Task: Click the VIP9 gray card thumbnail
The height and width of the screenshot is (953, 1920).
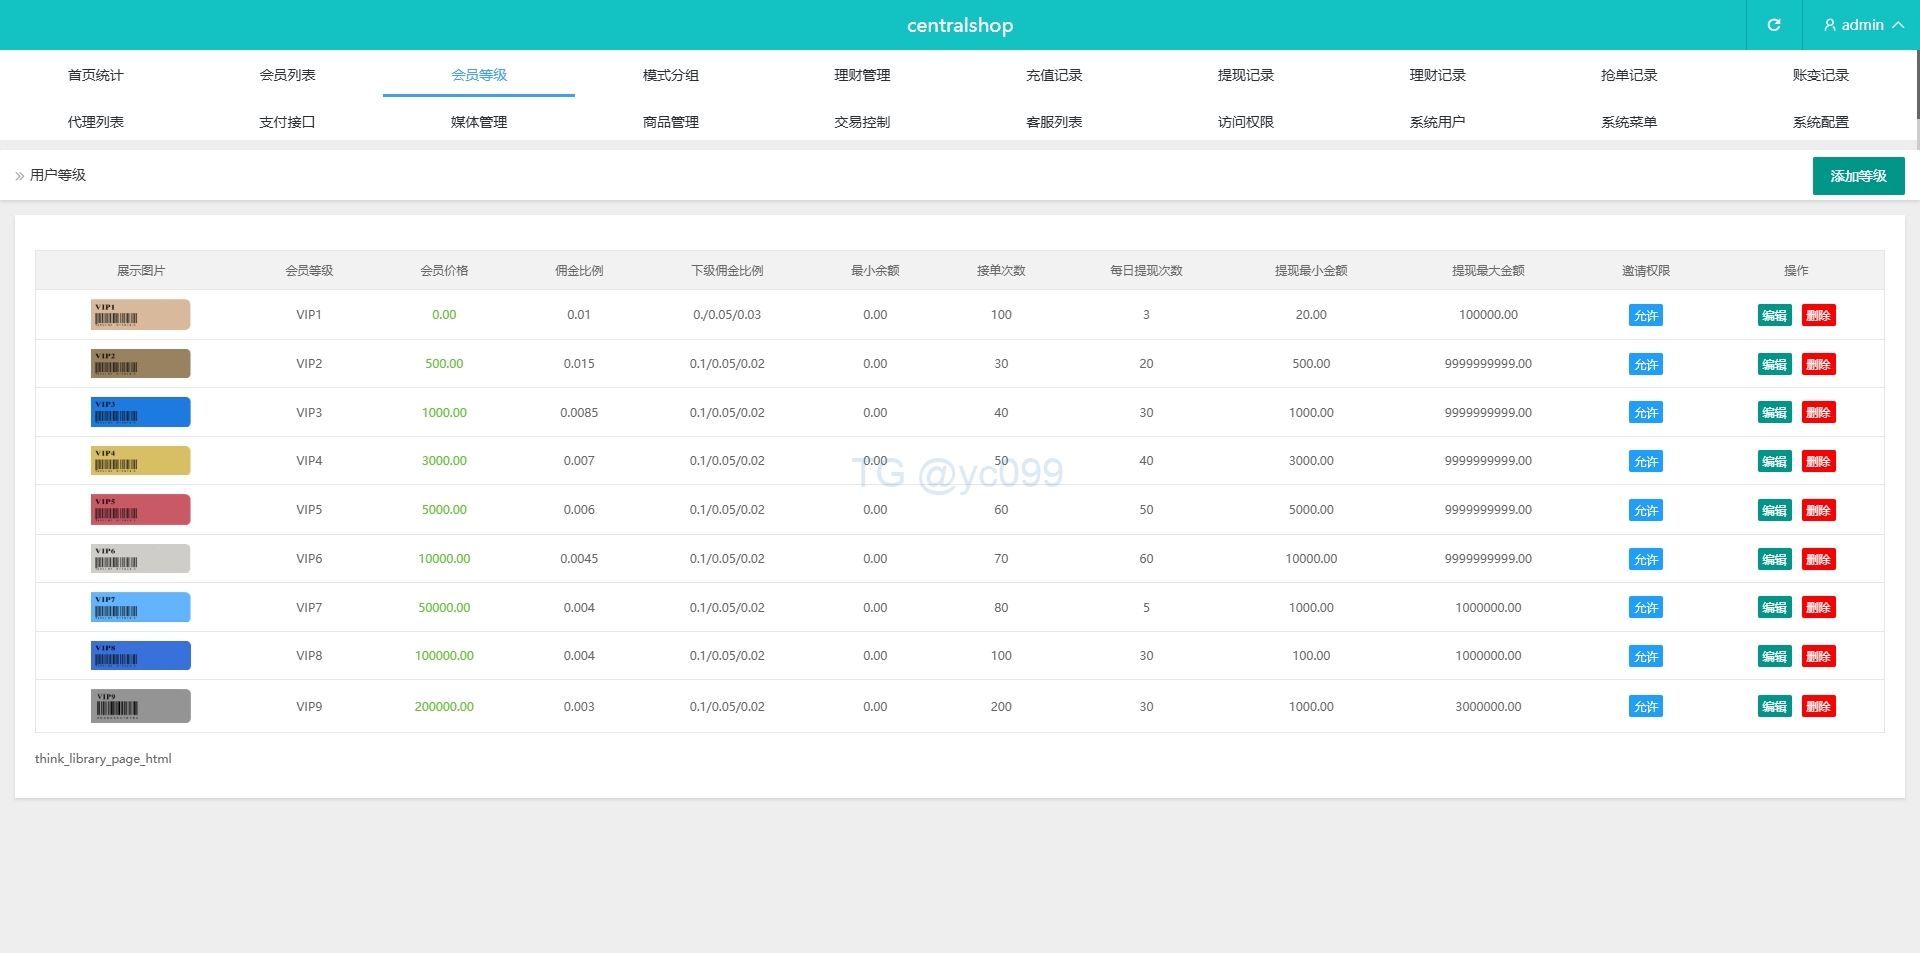Action: click(140, 706)
